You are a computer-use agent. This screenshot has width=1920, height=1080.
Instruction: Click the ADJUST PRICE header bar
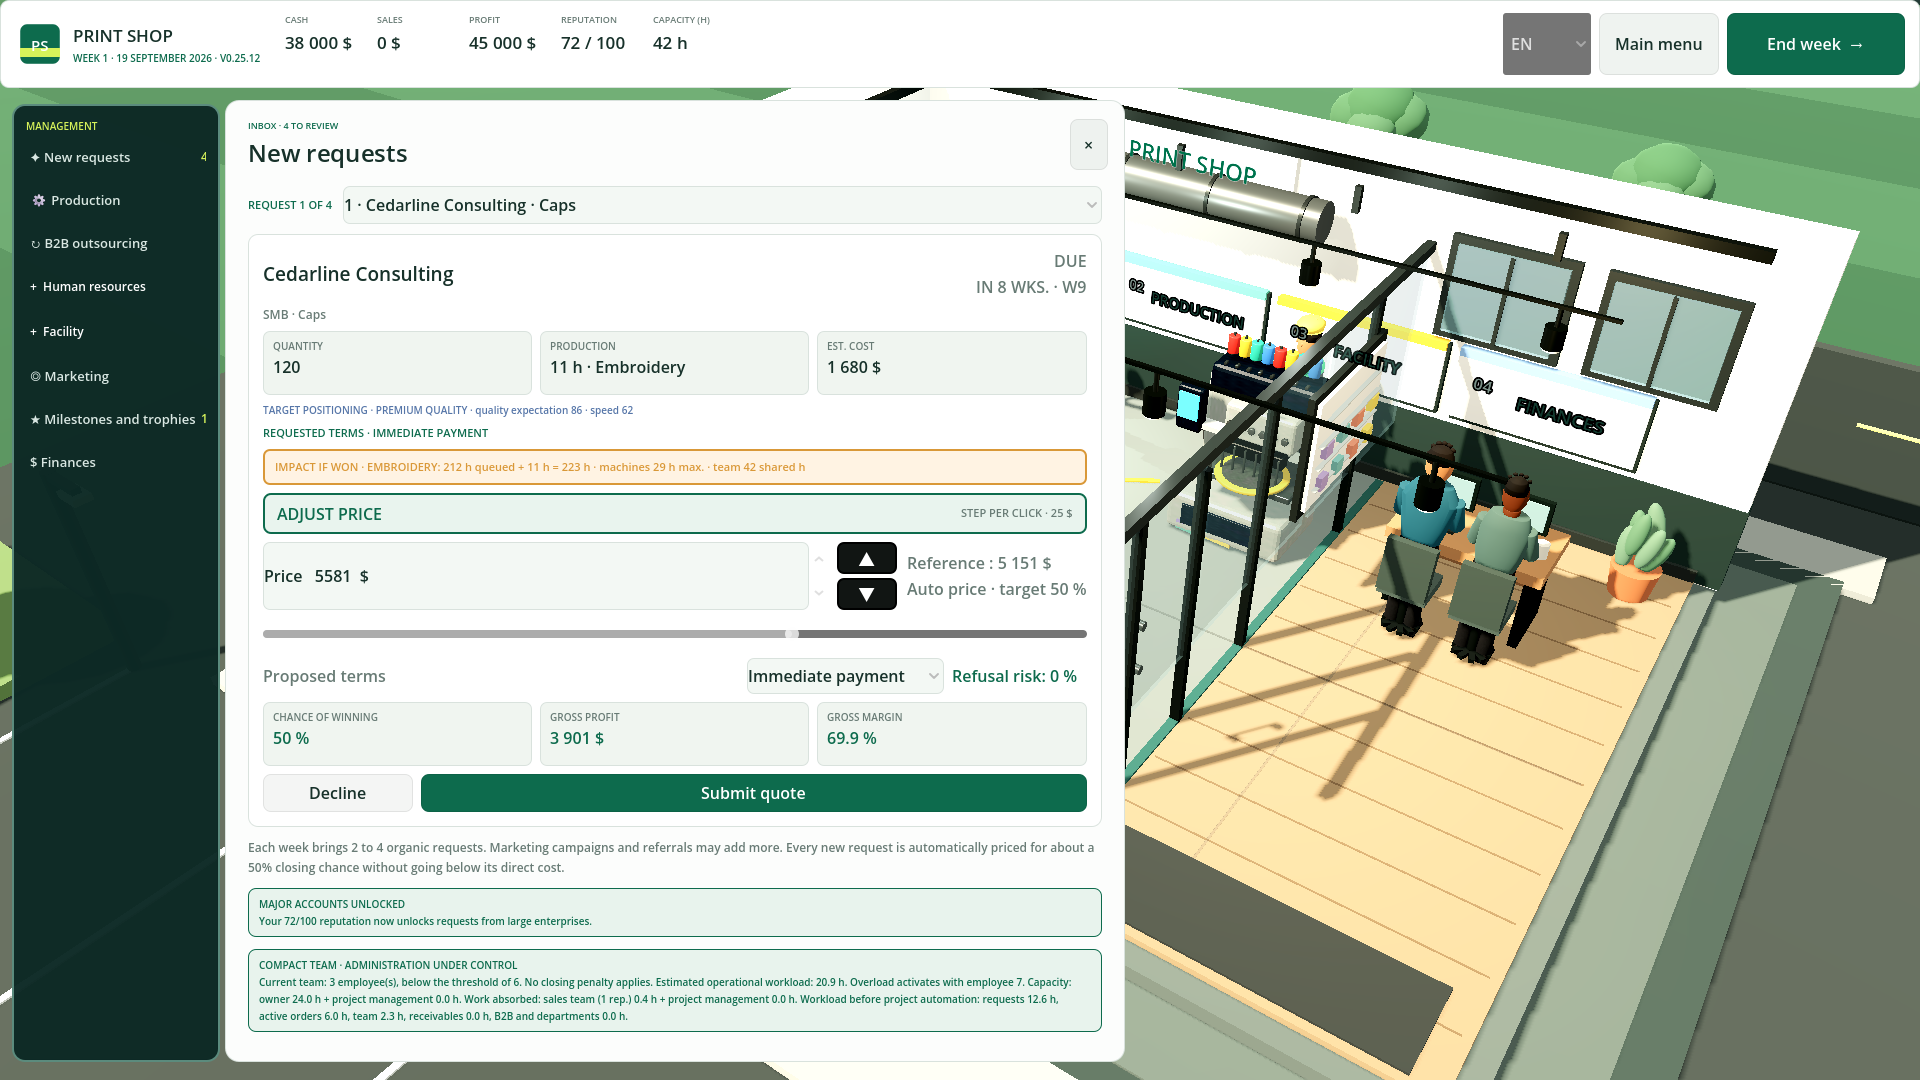pyautogui.click(x=674, y=514)
